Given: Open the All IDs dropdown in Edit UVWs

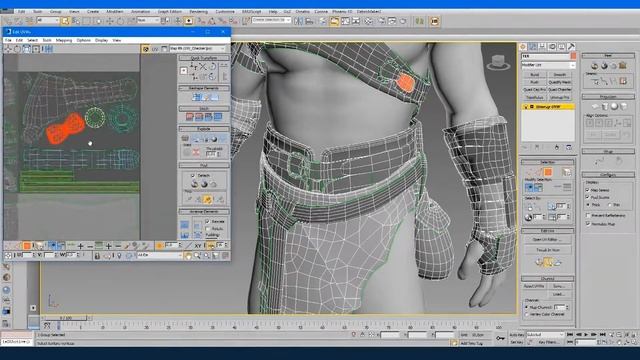Looking at the screenshot, I should [160, 255].
